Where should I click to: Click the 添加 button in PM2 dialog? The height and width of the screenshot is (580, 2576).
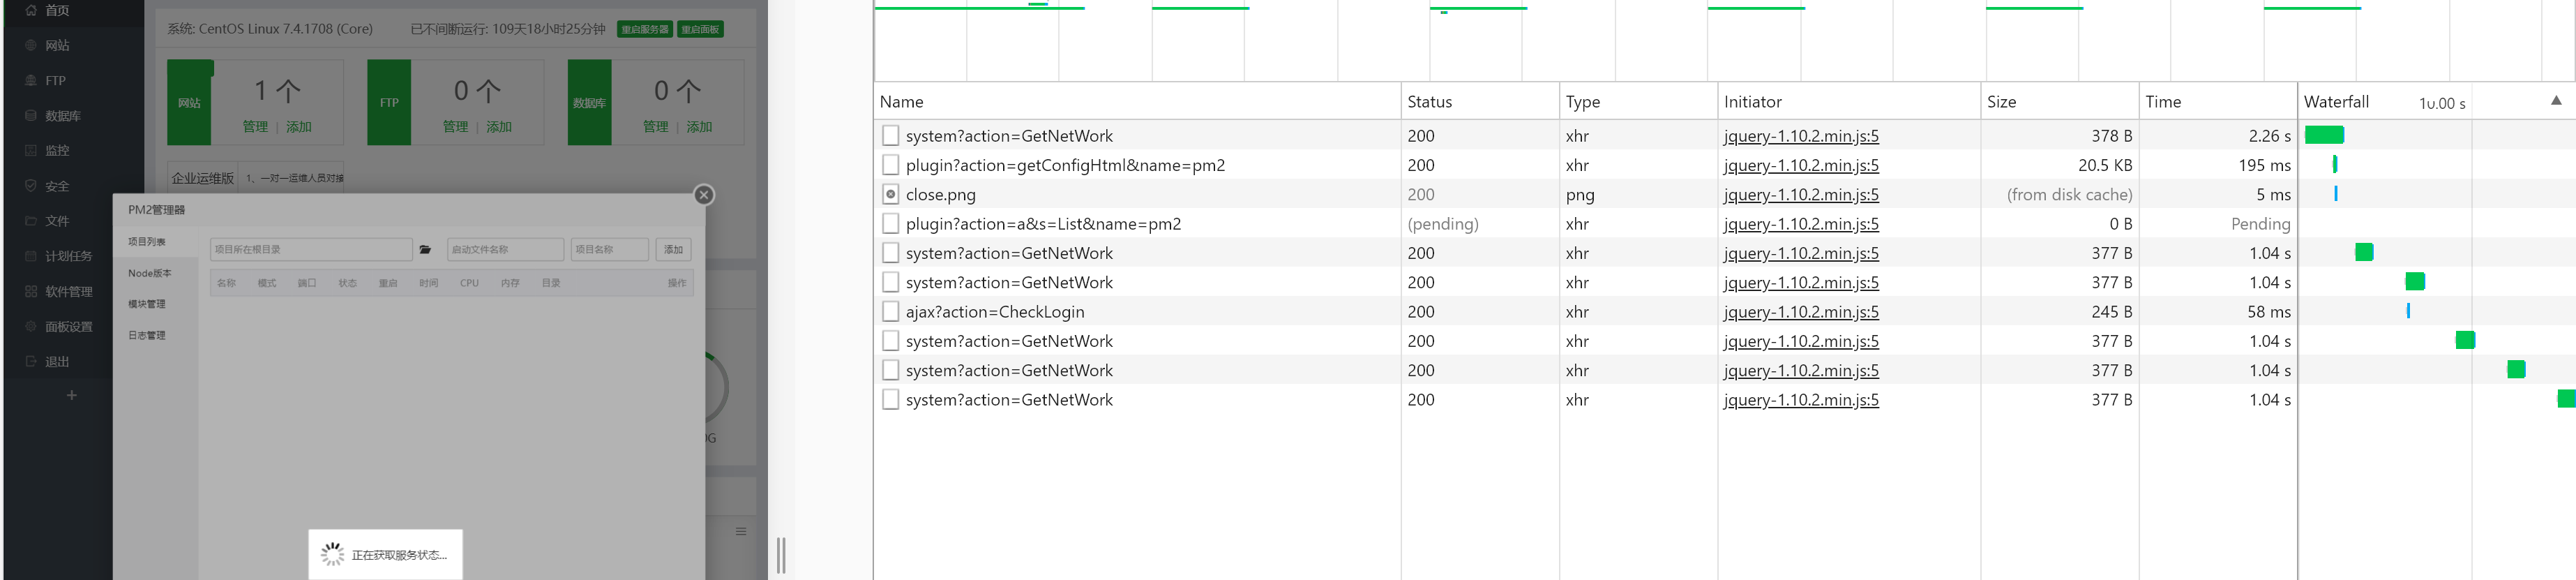(674, 250)
